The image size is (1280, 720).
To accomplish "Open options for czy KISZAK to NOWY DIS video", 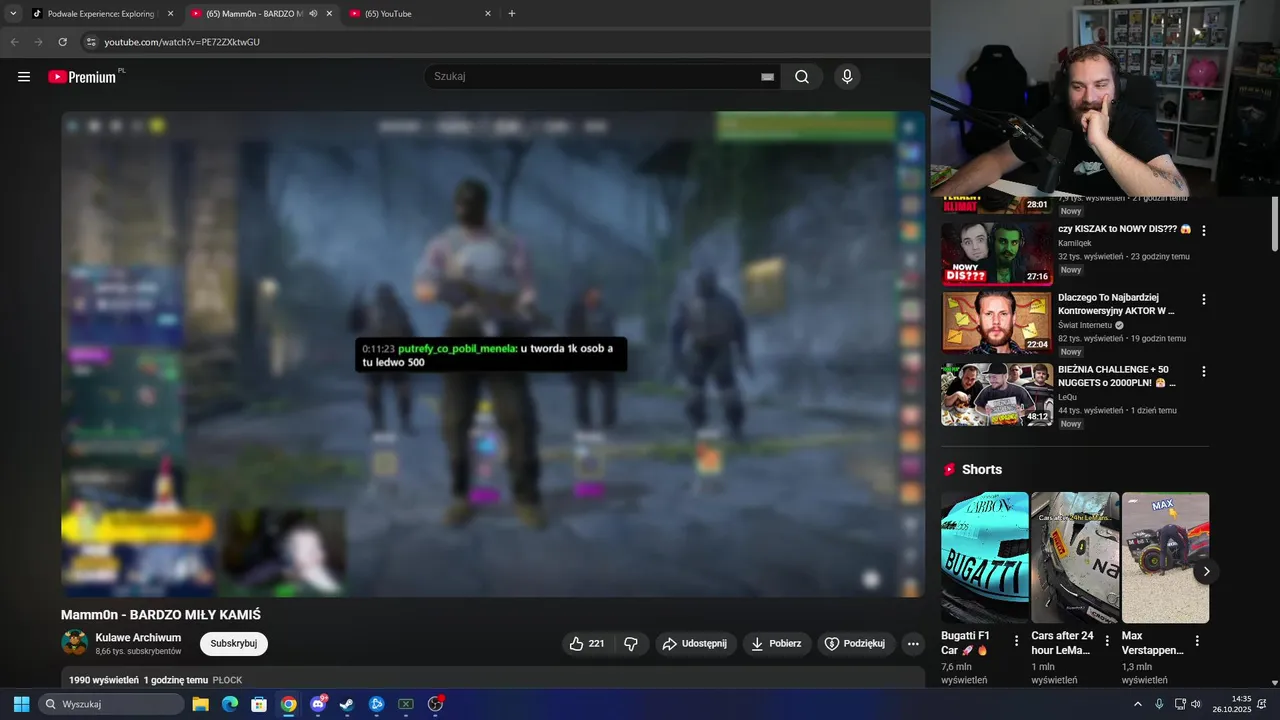I will [1204, 230].
